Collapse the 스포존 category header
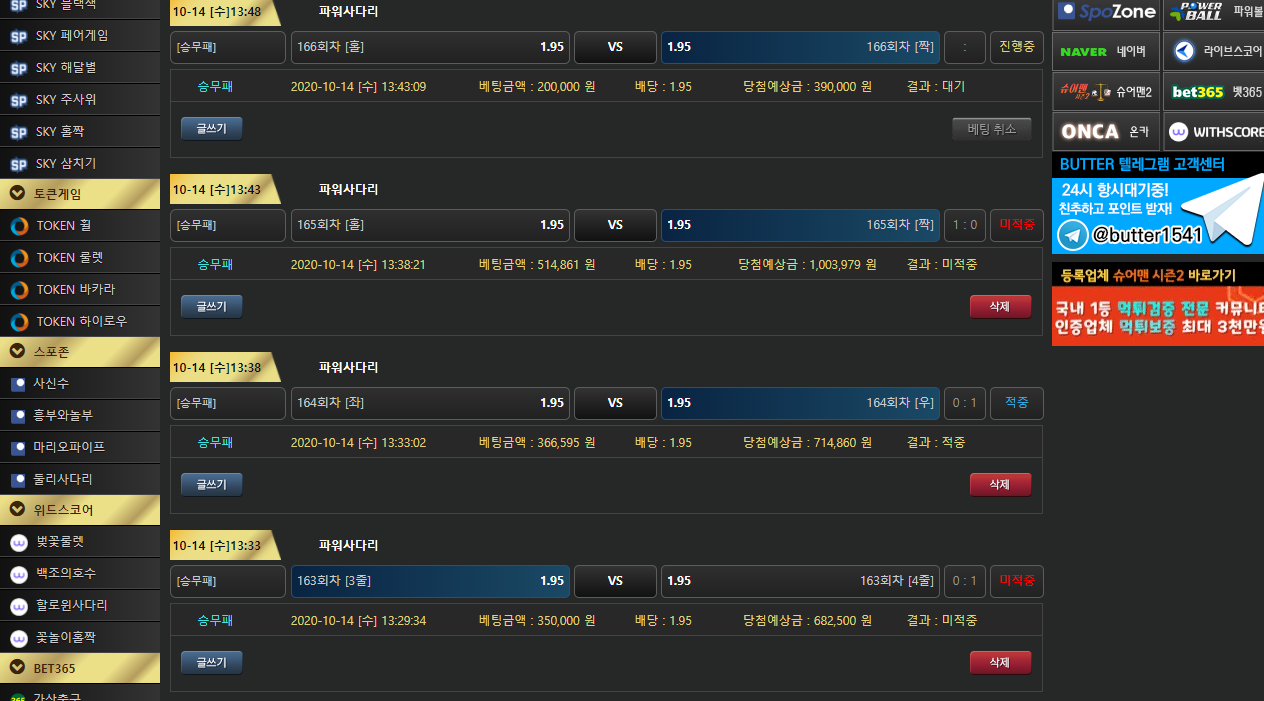The height and width of the screenshot is (701, 1264). [79, 352]
